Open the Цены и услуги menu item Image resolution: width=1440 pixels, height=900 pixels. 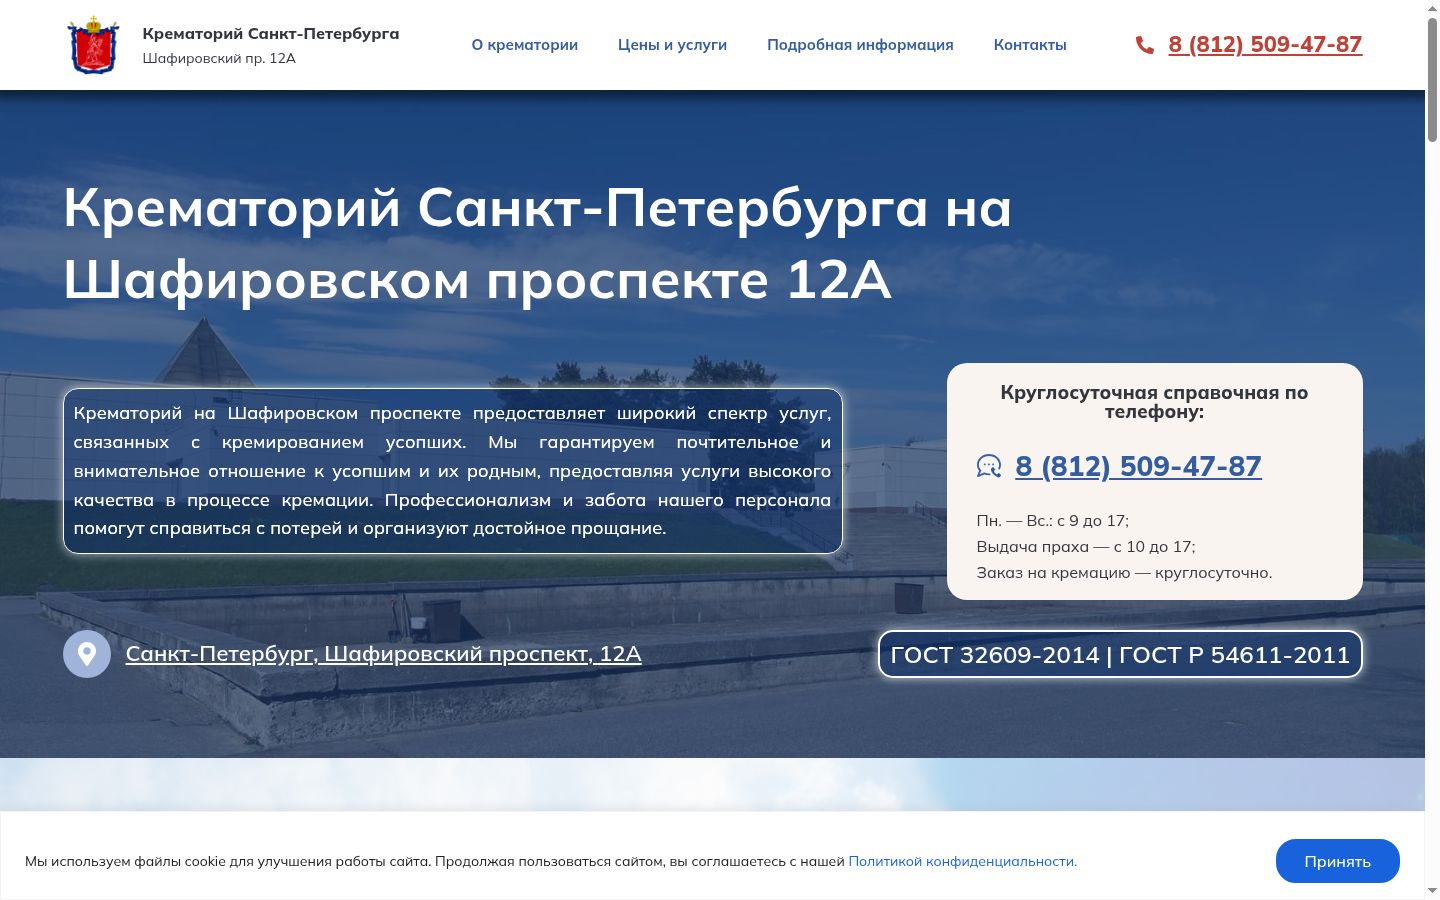pos(672,45)
